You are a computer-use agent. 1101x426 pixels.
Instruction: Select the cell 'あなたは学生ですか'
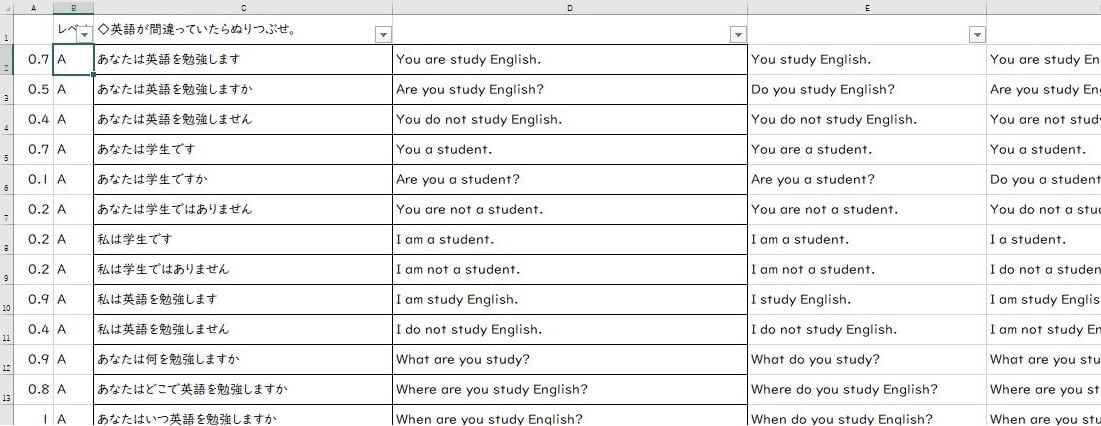243,180
